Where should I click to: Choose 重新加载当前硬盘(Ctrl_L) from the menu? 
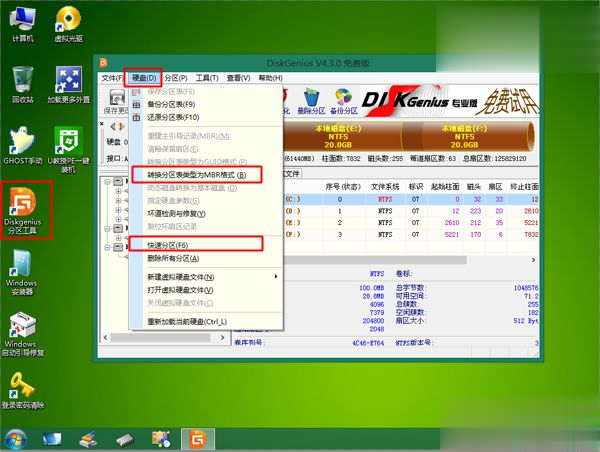point(207,322)
